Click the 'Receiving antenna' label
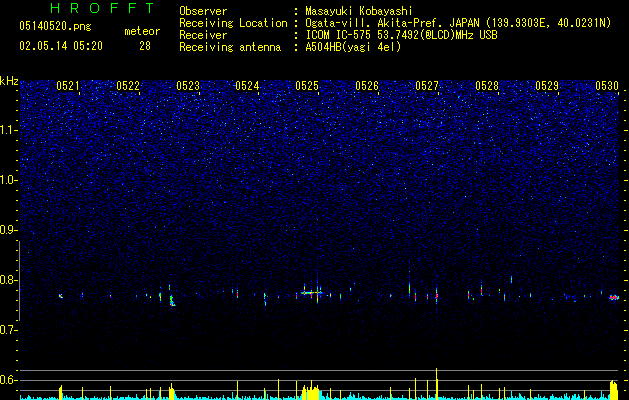The height and width of the screenshot is (400, 629). (x=230, y=47)
